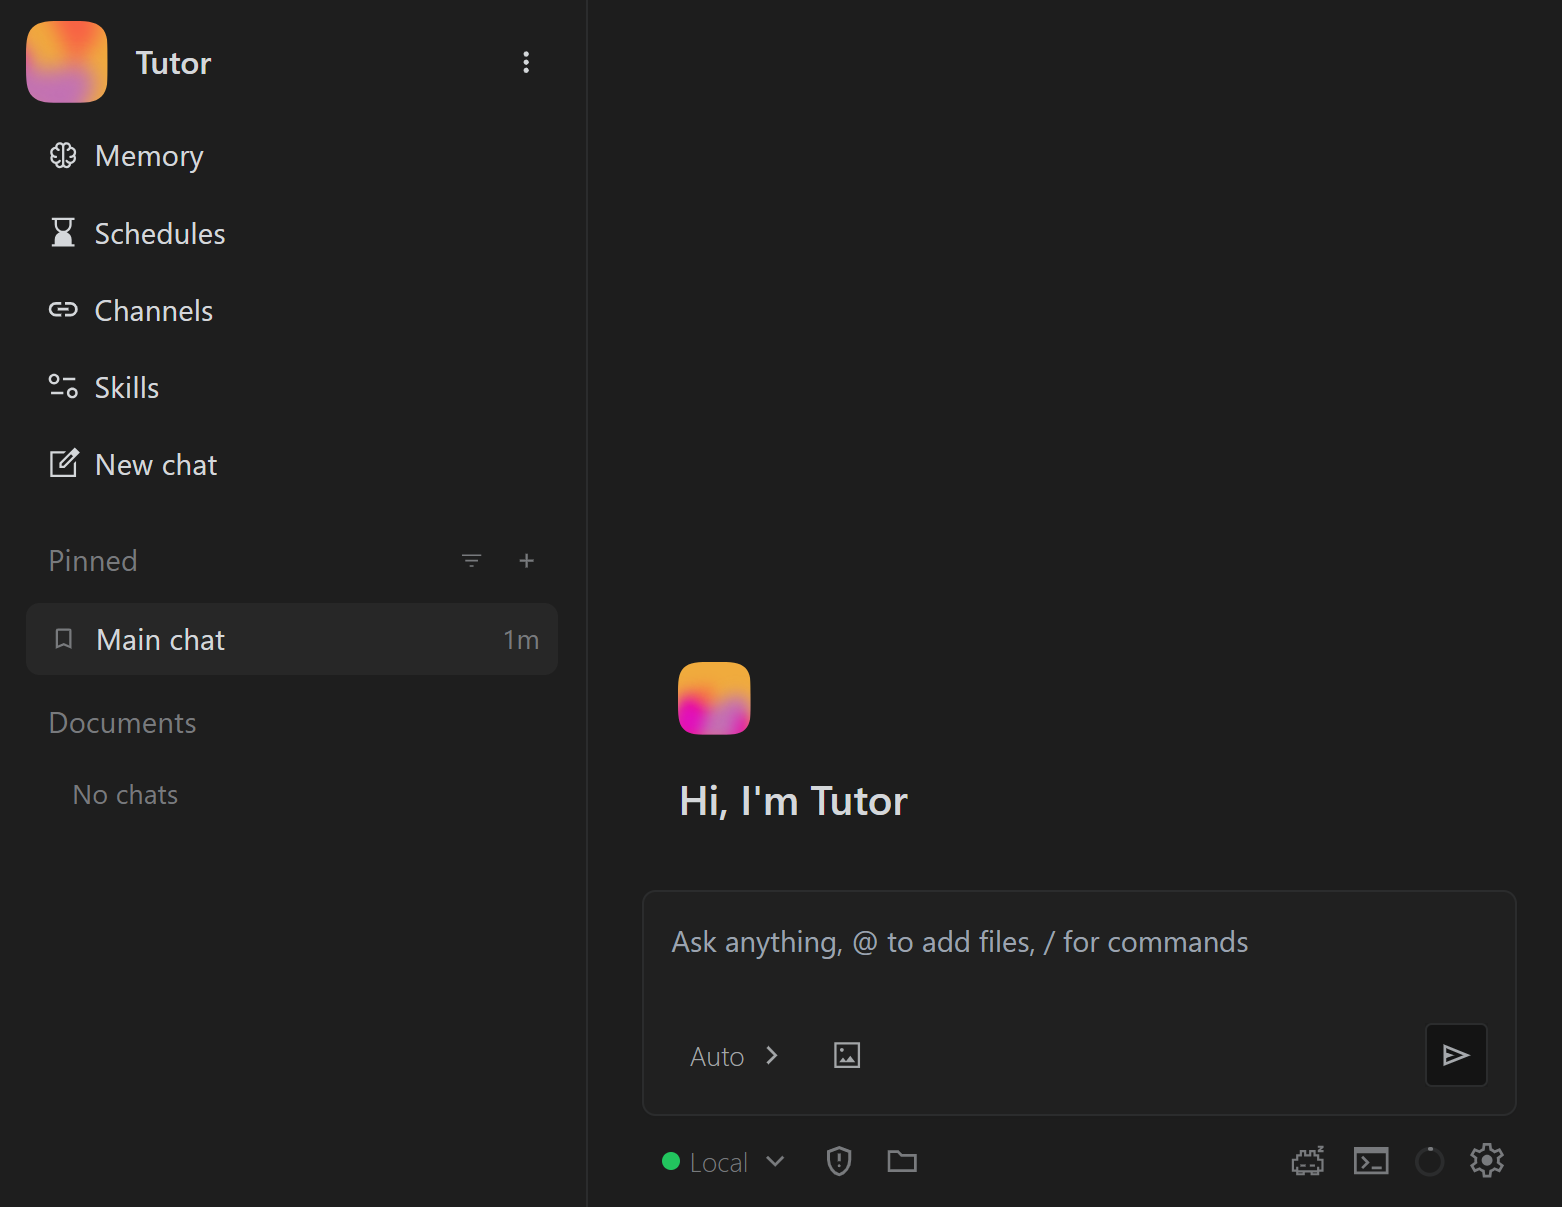Open the filter icon in the Pinned header
The height and width of the screenshot is (1207, 1562).
pos(472,561)
